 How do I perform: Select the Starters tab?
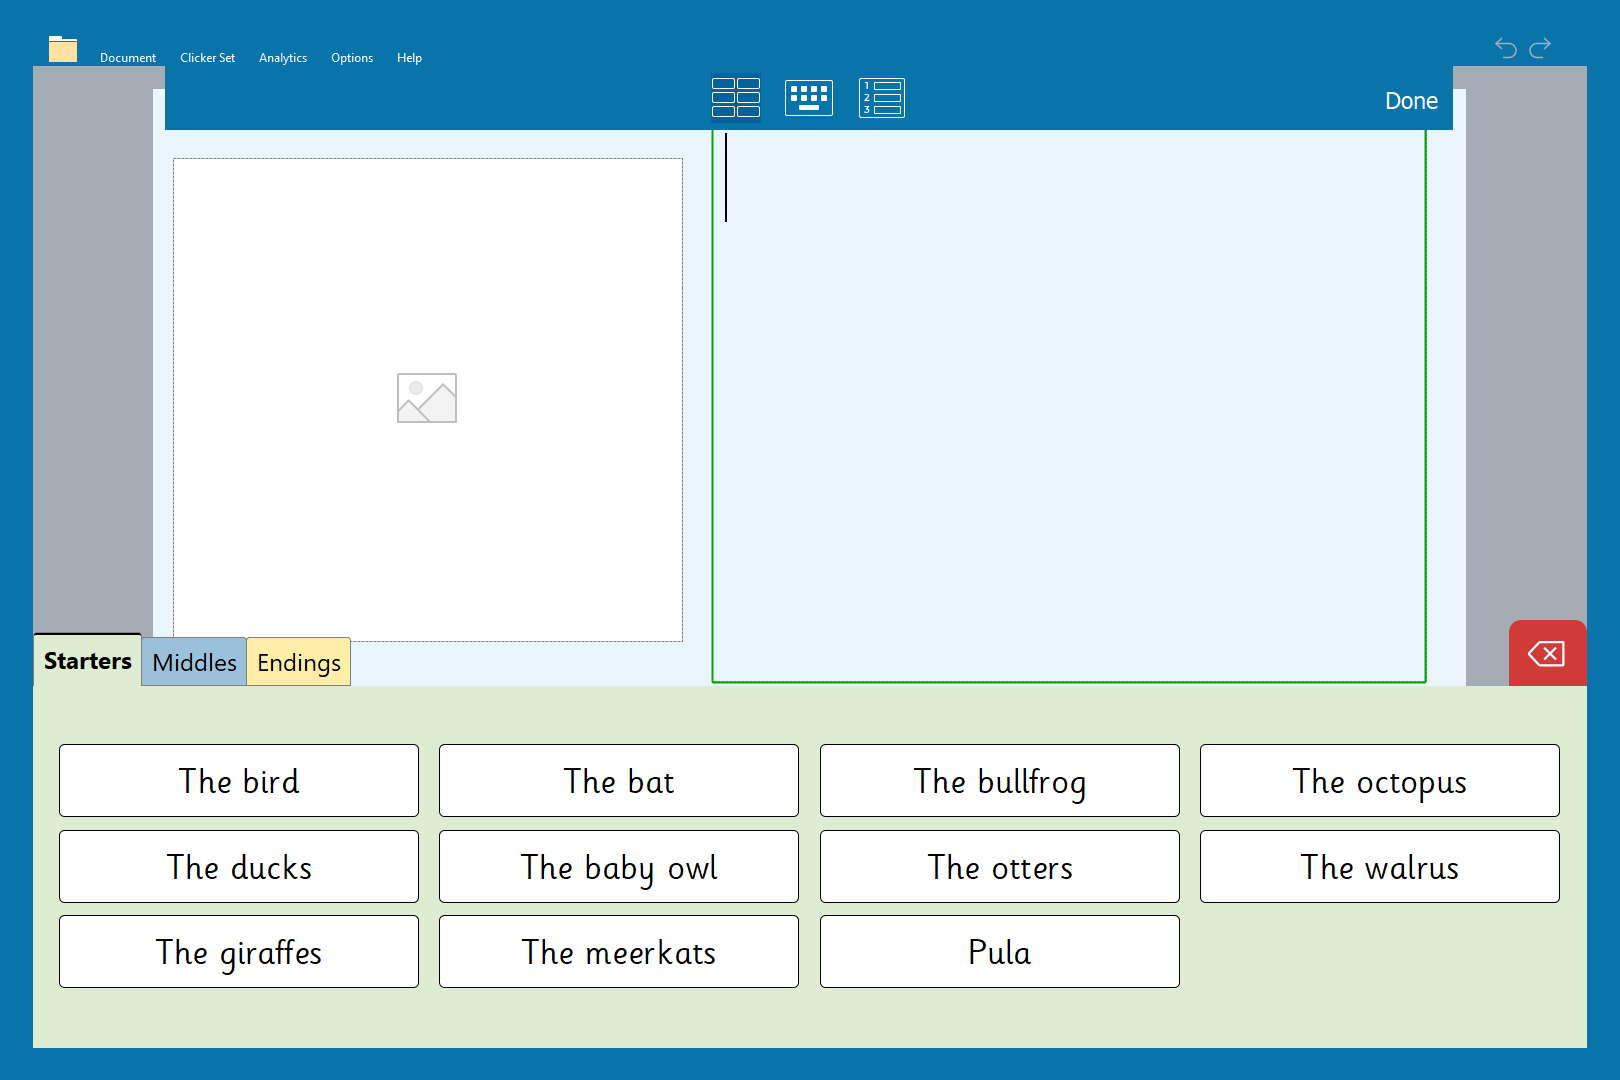(88, 661)
